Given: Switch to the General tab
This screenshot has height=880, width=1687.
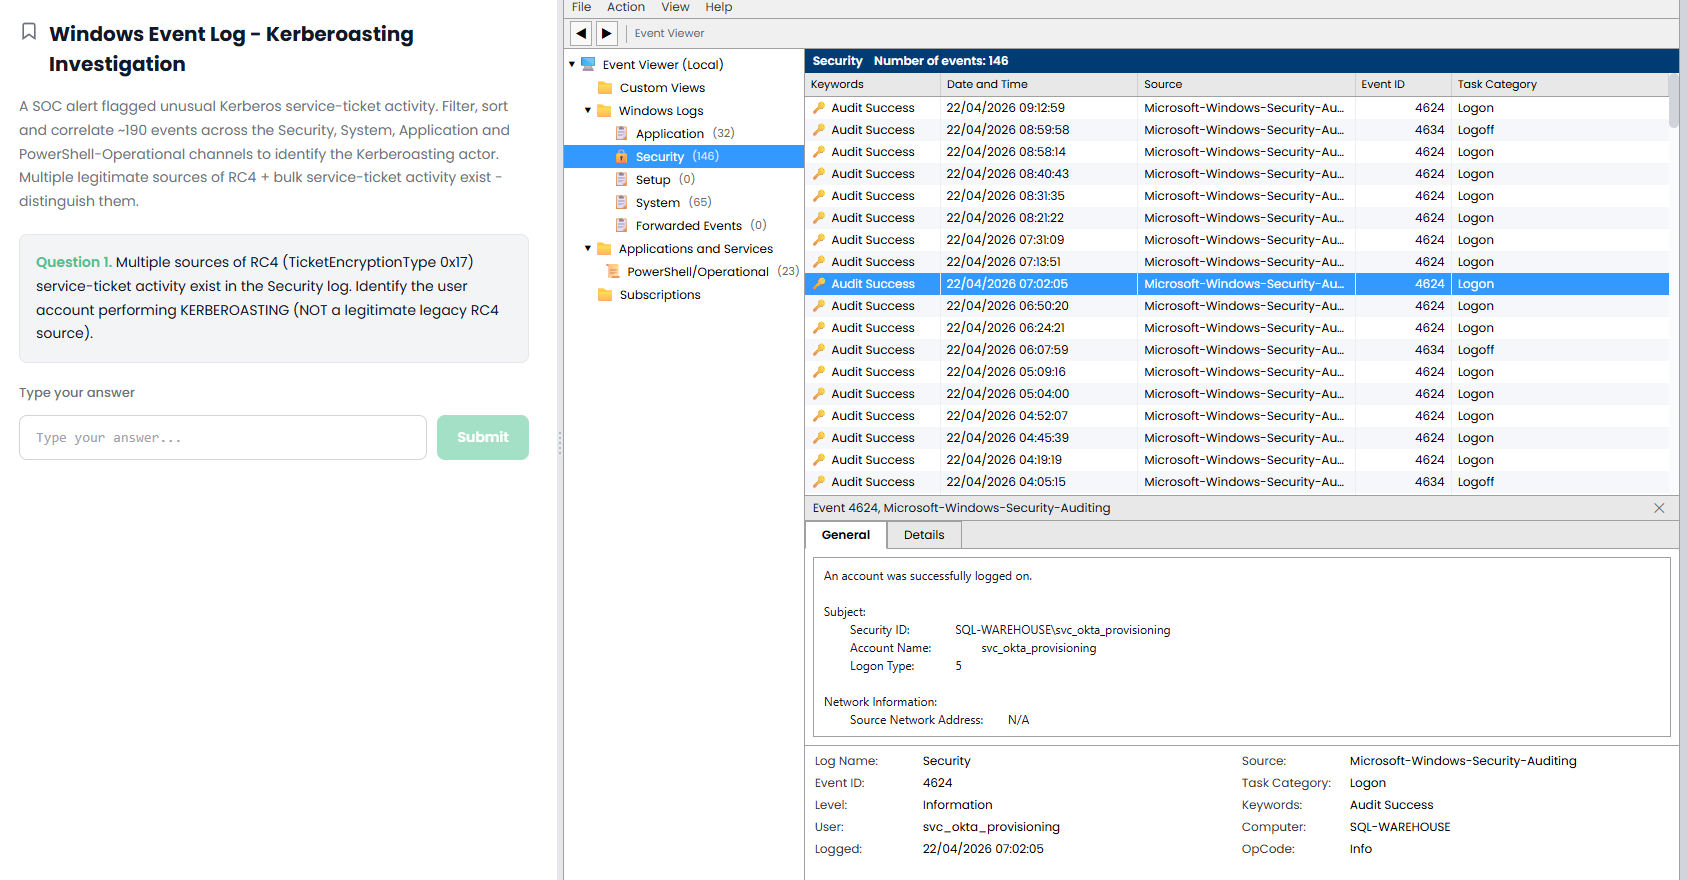Looking at the screenshot, I should pyautogui.click(x=846, y=535).
